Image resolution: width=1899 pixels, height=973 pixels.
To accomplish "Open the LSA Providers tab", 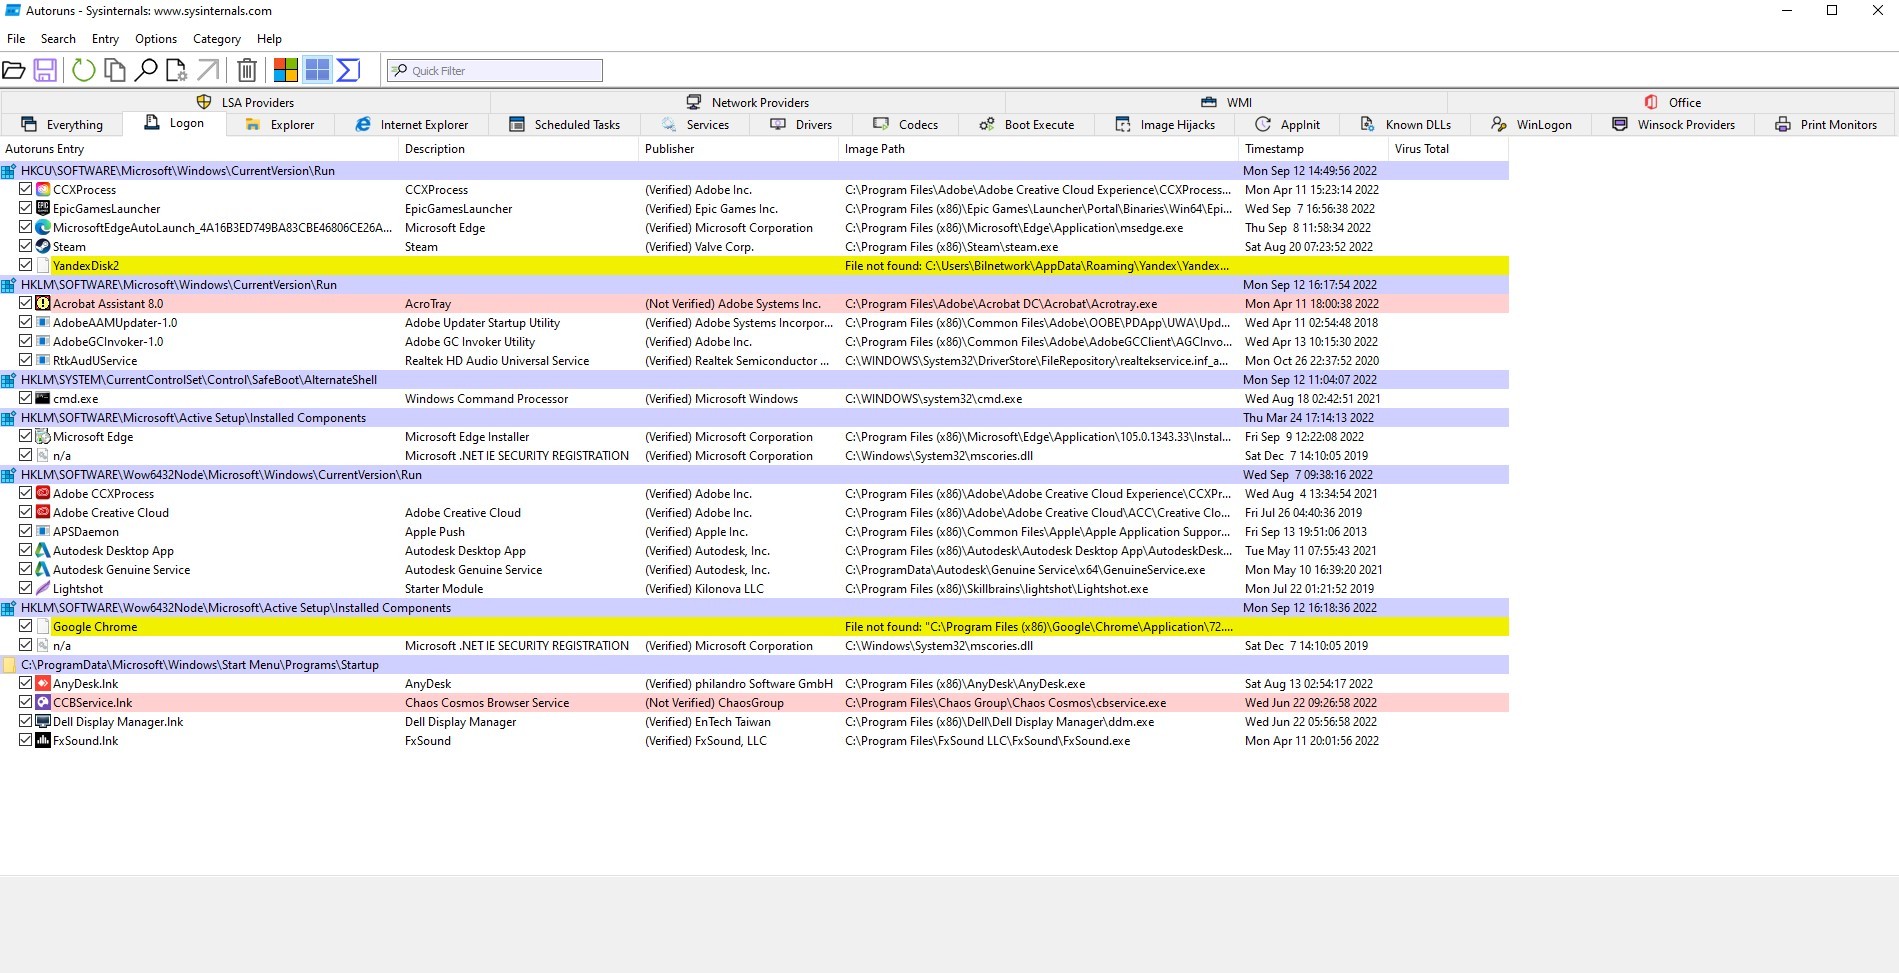I will click(x=246, y=102).
